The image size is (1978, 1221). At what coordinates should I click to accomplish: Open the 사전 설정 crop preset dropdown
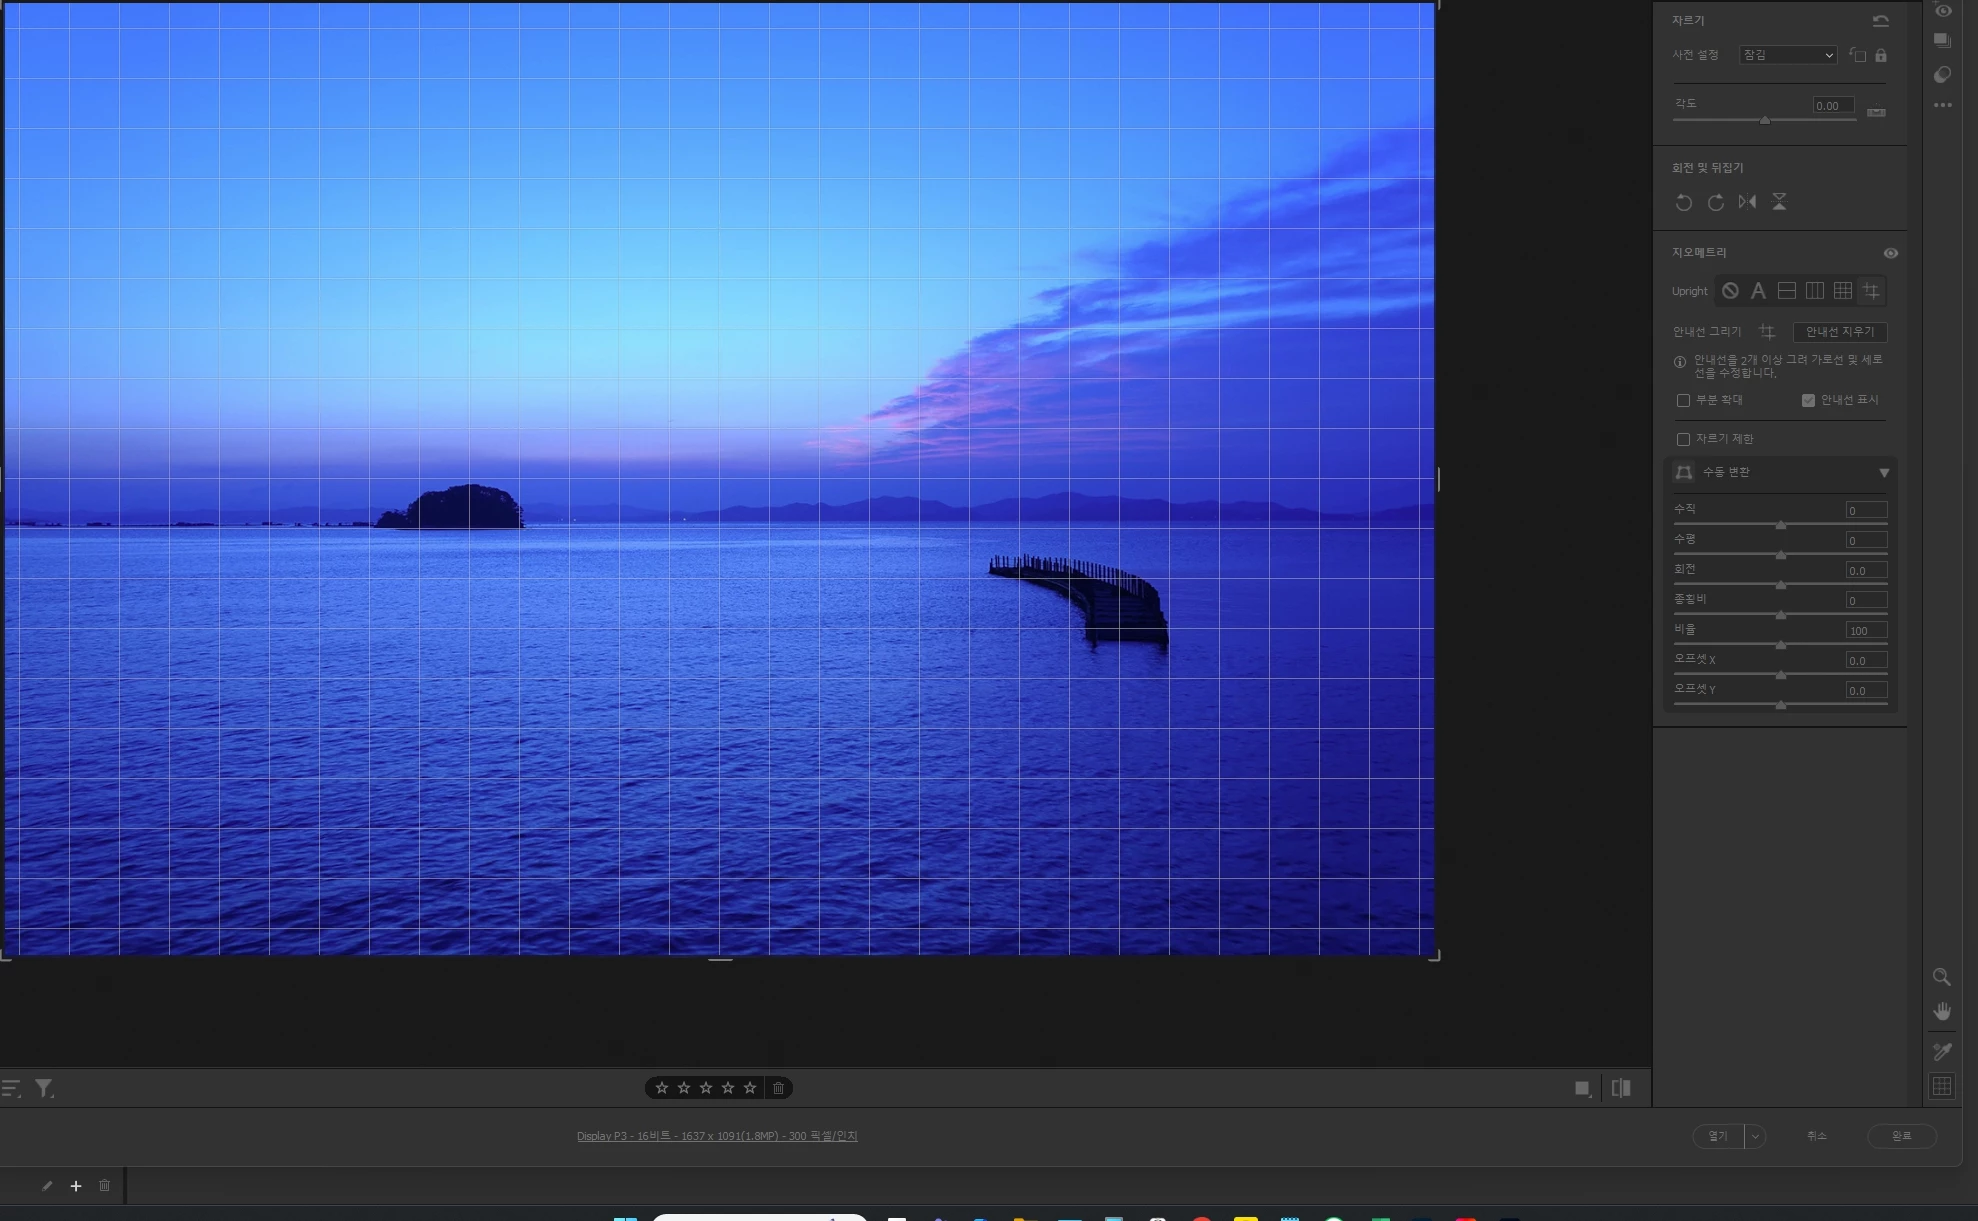click(x=1787, y=55)
